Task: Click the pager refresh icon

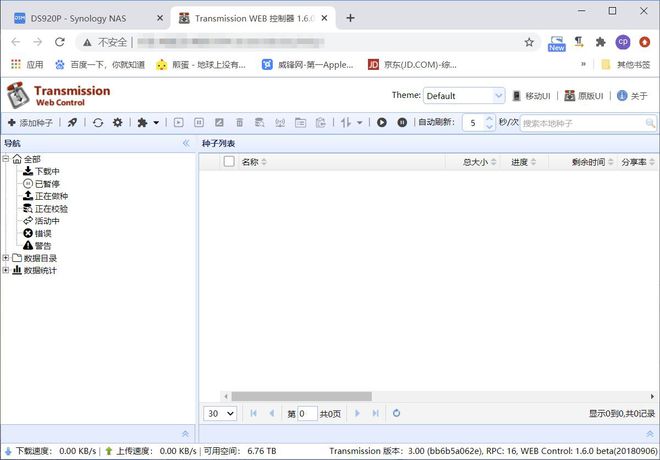Action: point(396,413)
